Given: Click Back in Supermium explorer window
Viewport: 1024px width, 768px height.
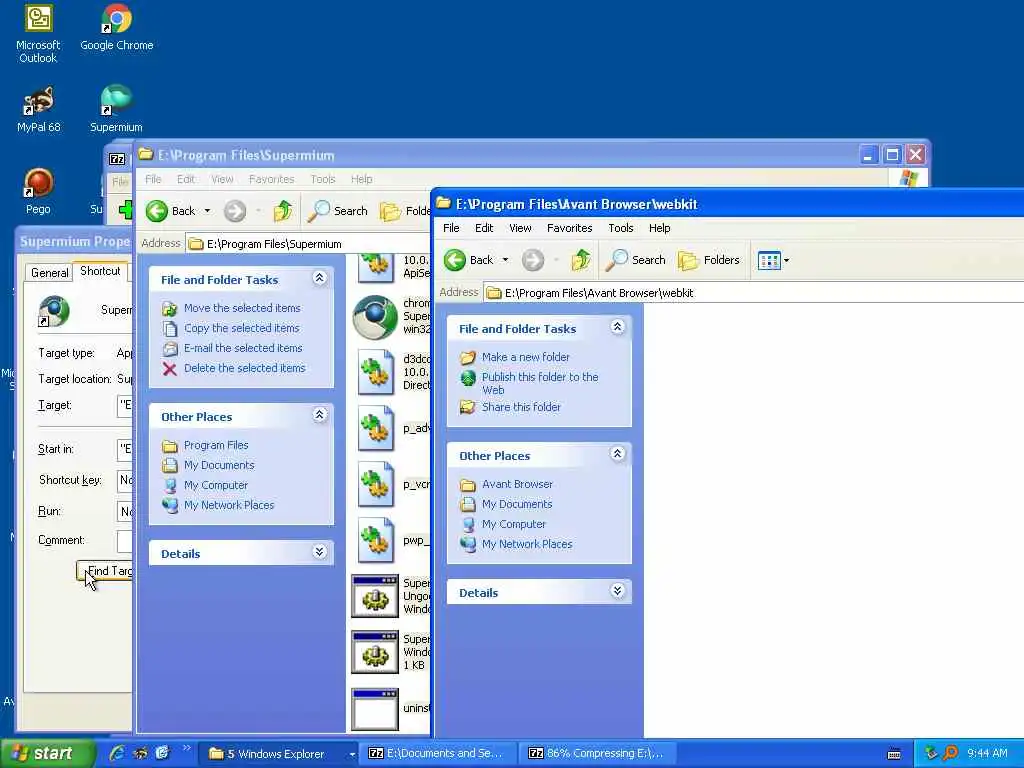Looking at the screenshot, I should (170, 211).
